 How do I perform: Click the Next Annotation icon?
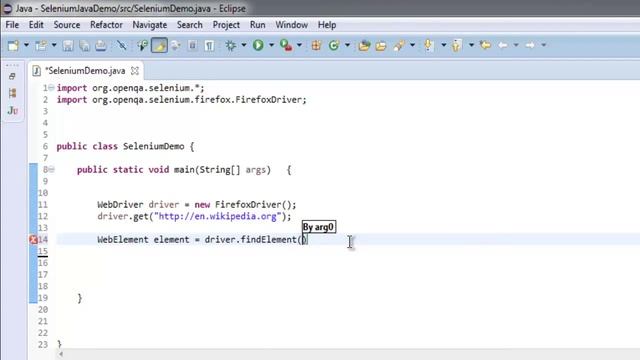coord(428,45)
